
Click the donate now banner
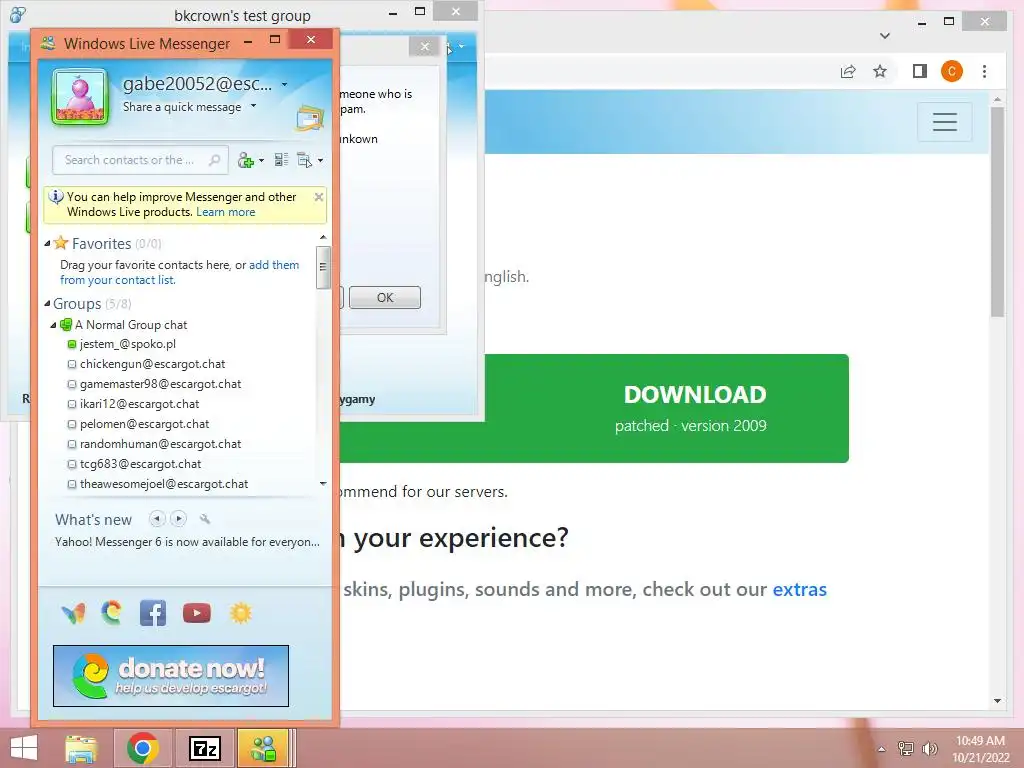171,676
